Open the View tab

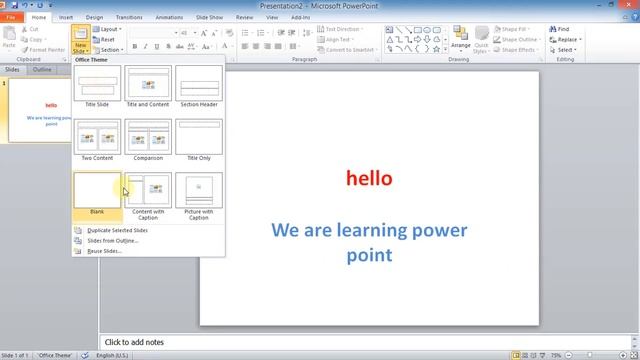click(272, 18)
